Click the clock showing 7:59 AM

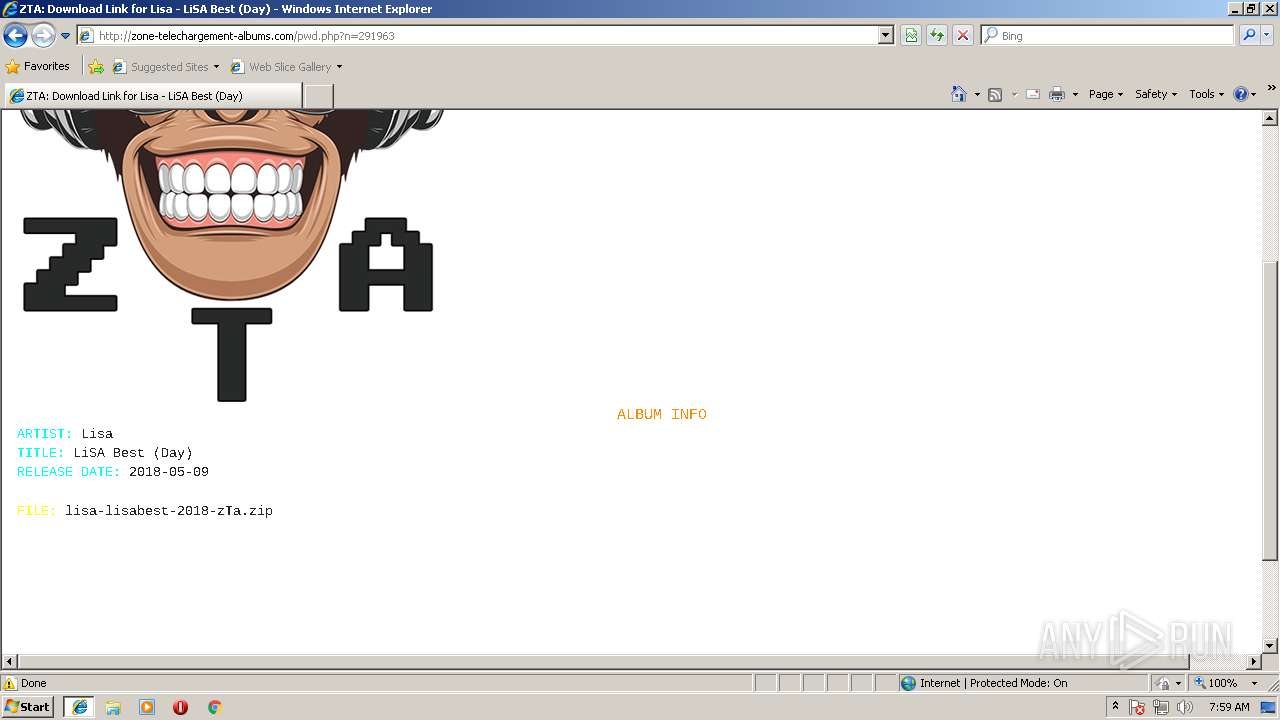[1229, 707]
